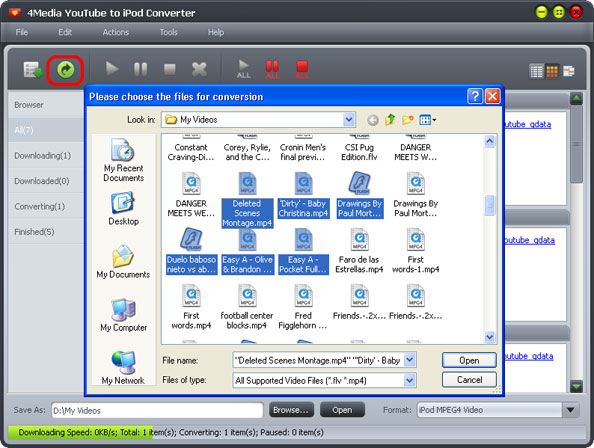Click file list scrollbar up arrow
Screen dimensions: 594x448
pyautogui.click(x=489, y=141)
